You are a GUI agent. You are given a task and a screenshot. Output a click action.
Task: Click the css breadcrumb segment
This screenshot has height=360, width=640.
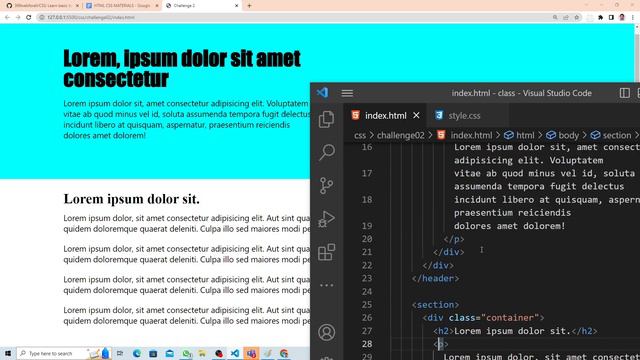360,135
